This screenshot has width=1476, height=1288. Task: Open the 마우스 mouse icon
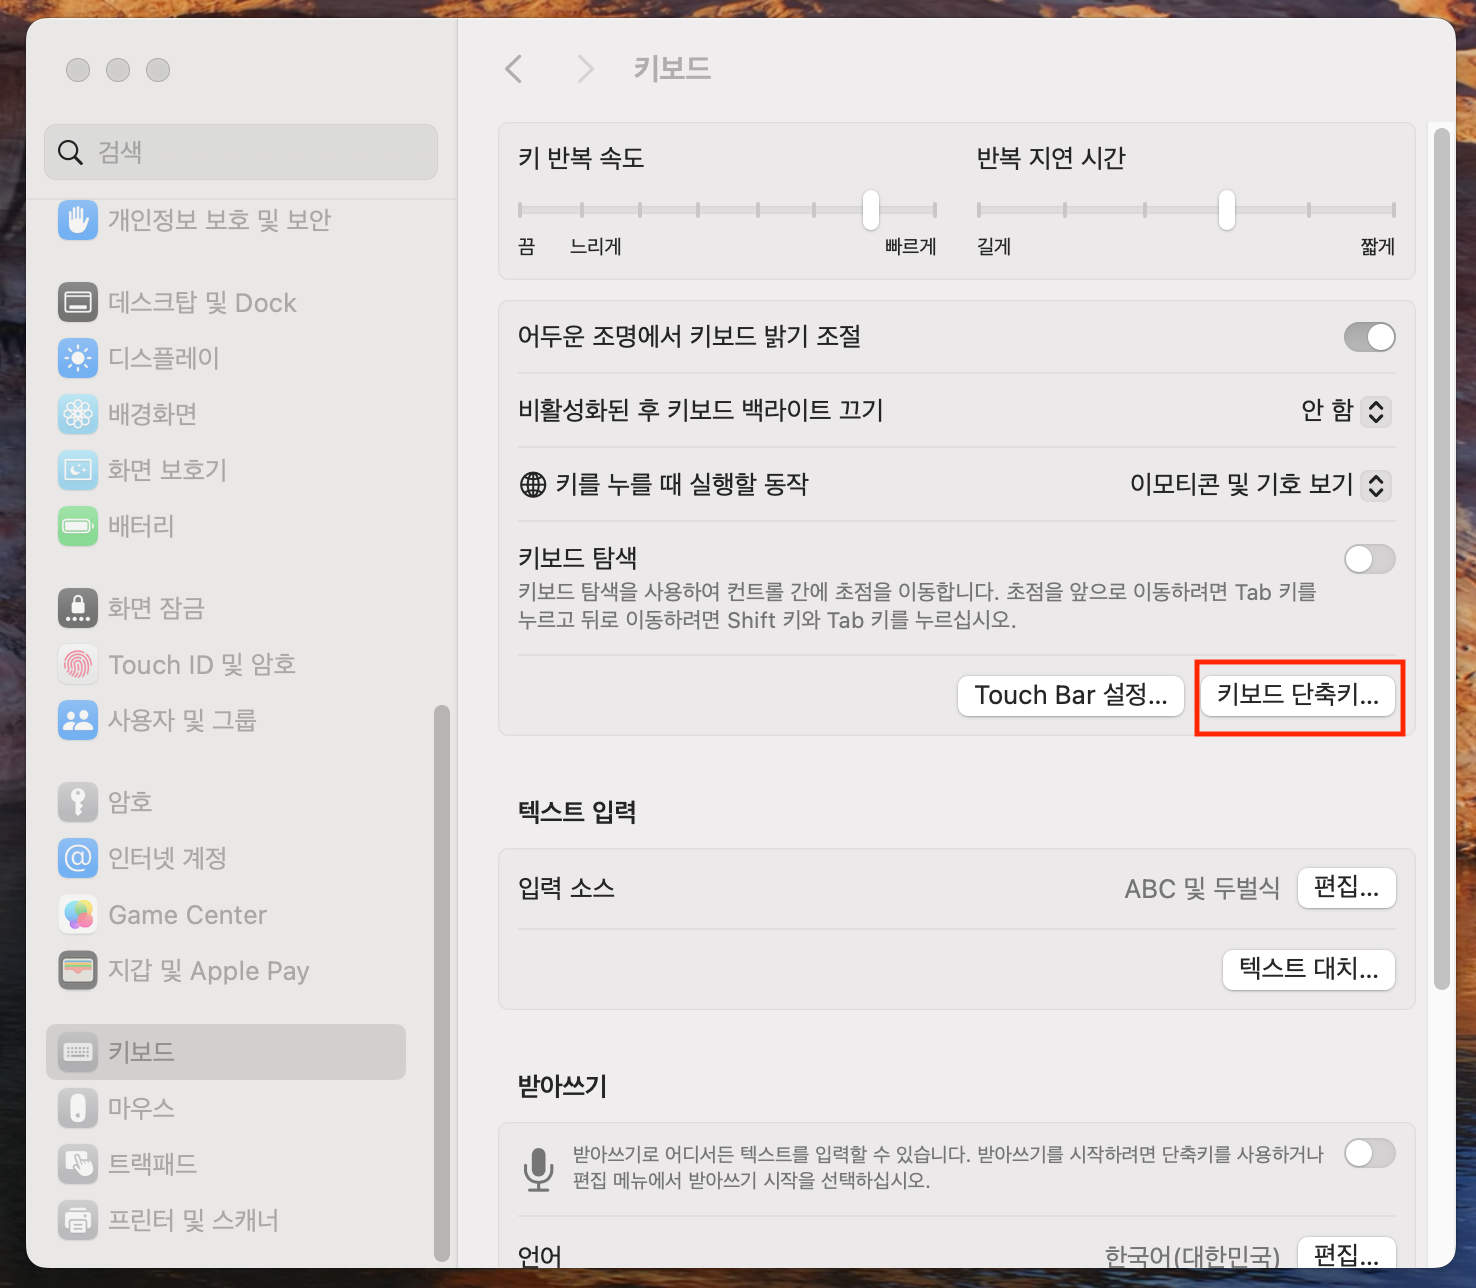tap(78, 1108)
